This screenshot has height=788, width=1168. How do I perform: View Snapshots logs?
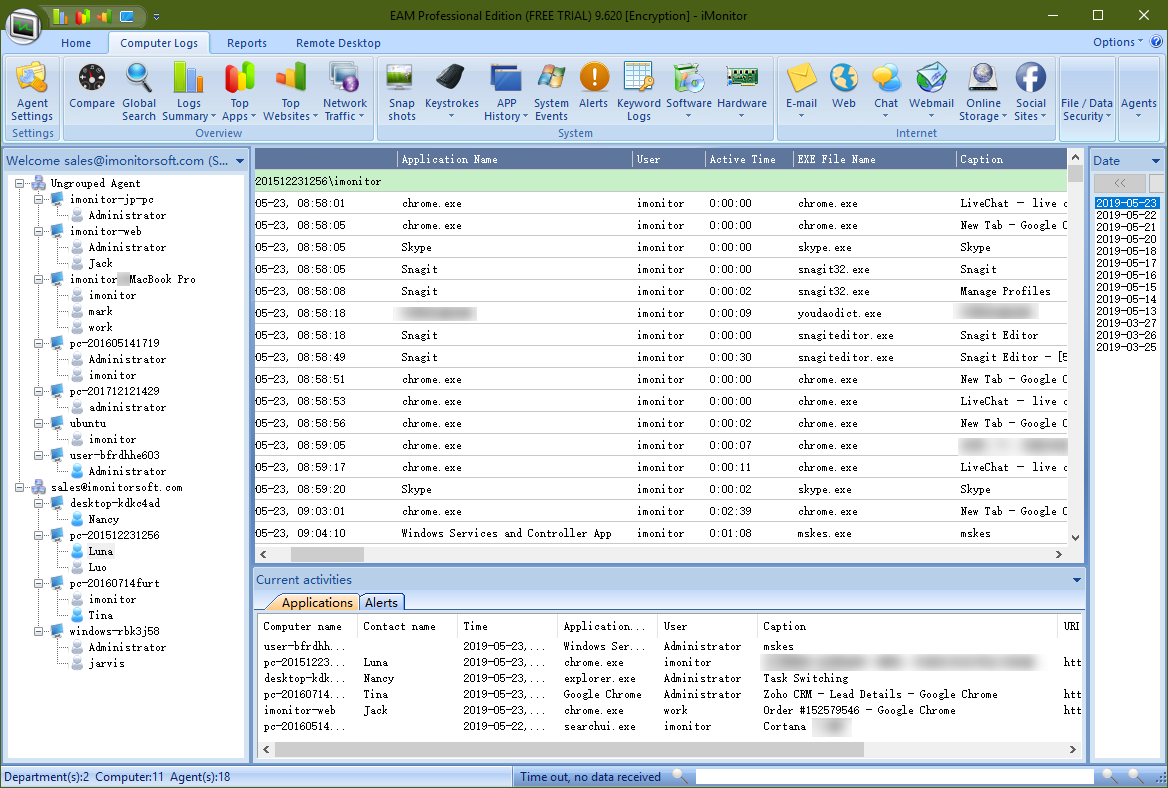tap(402, 92)
